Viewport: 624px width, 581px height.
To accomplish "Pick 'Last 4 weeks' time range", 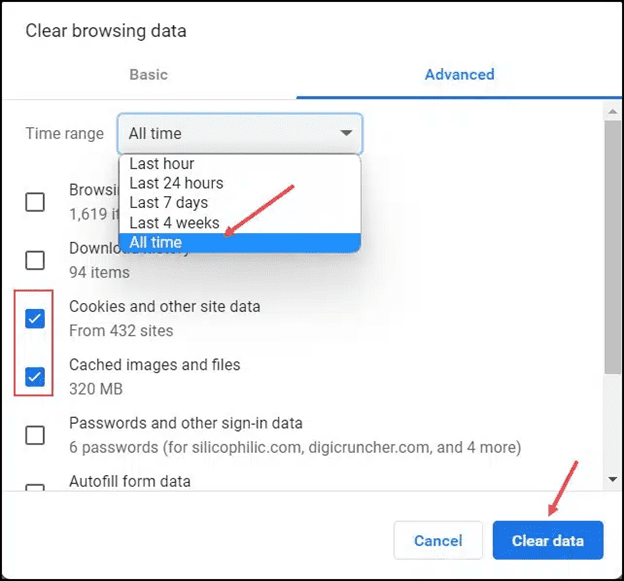I will tap(174, 223).
